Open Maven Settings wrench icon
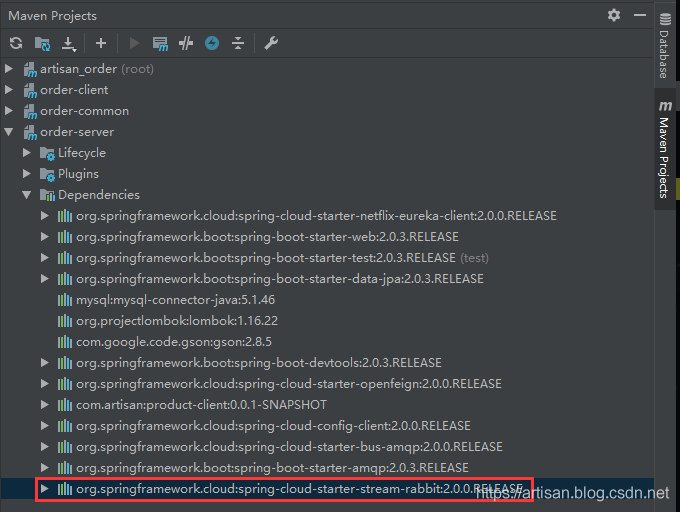 (271, 43)
